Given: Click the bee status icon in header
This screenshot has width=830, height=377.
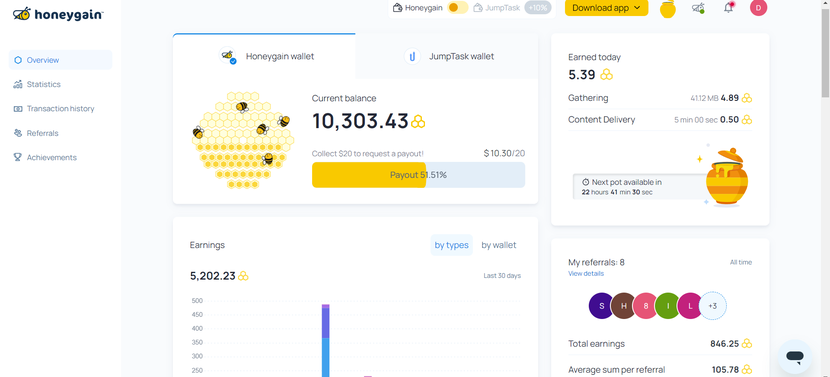Looking at the screenshot, I should click(x=698, y=8).
